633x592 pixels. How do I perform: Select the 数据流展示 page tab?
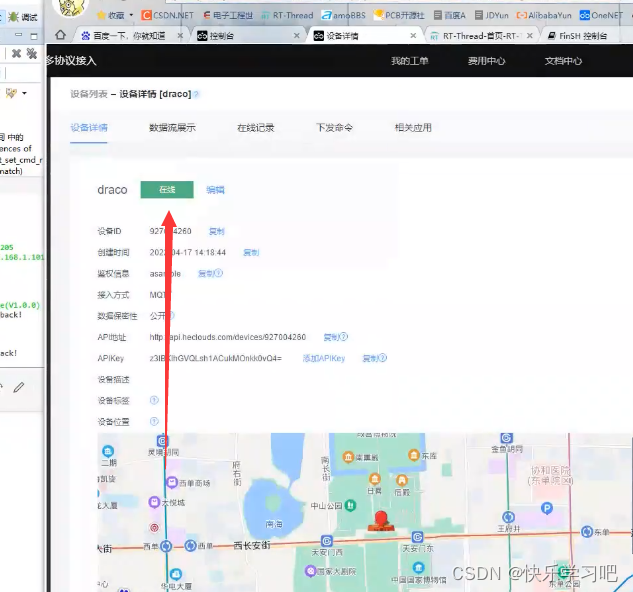[x=172, y=128]
